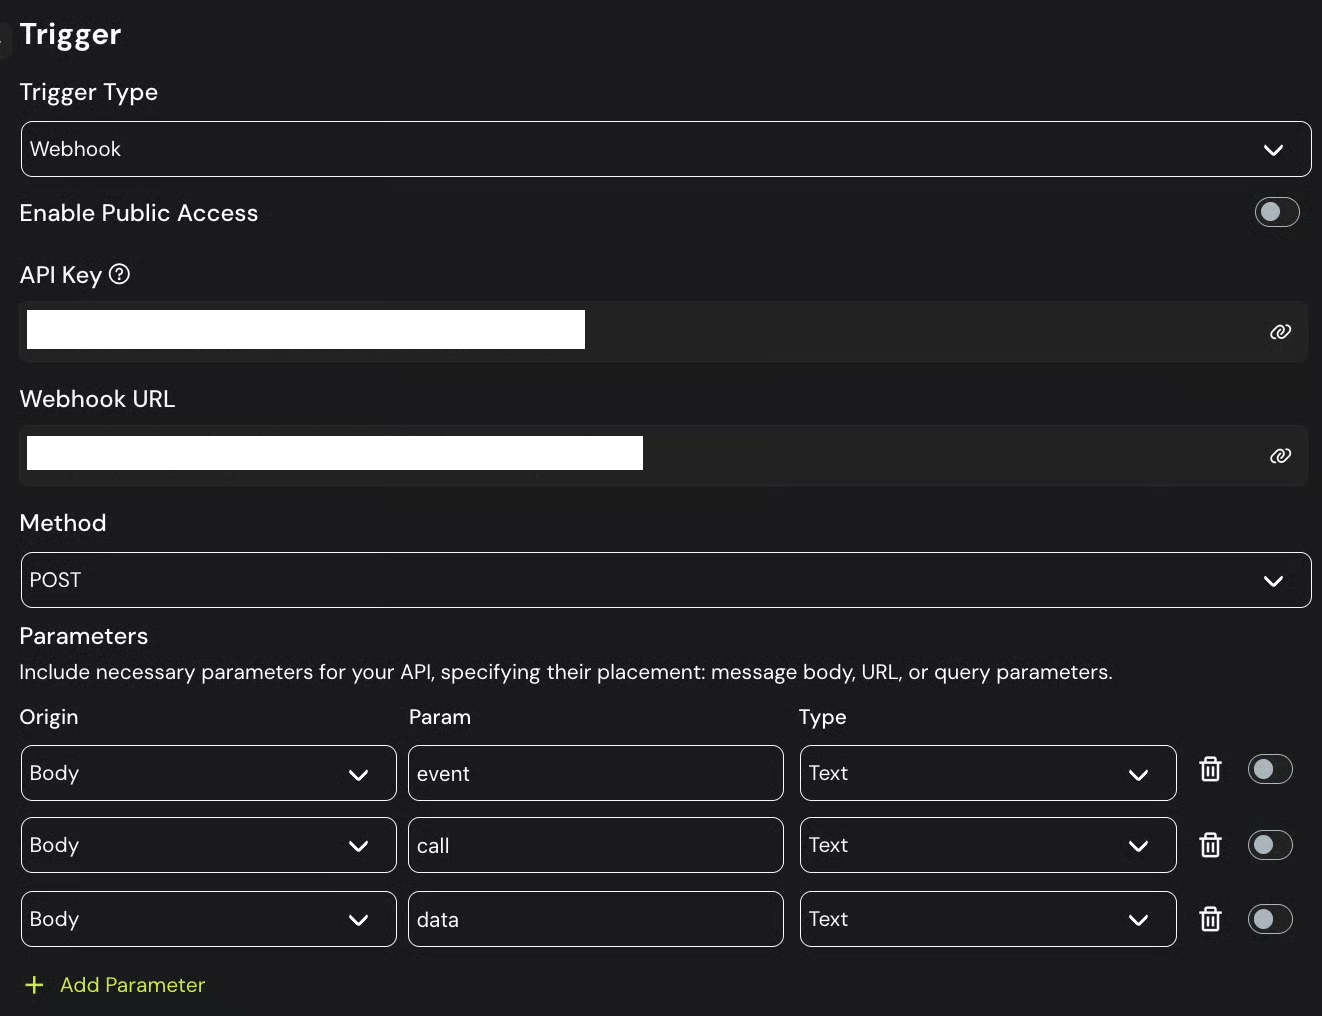The height and width of the screenshot is (1016, 1322).
Task: Copy the API Key using link icon
Action: [1280, 332]
